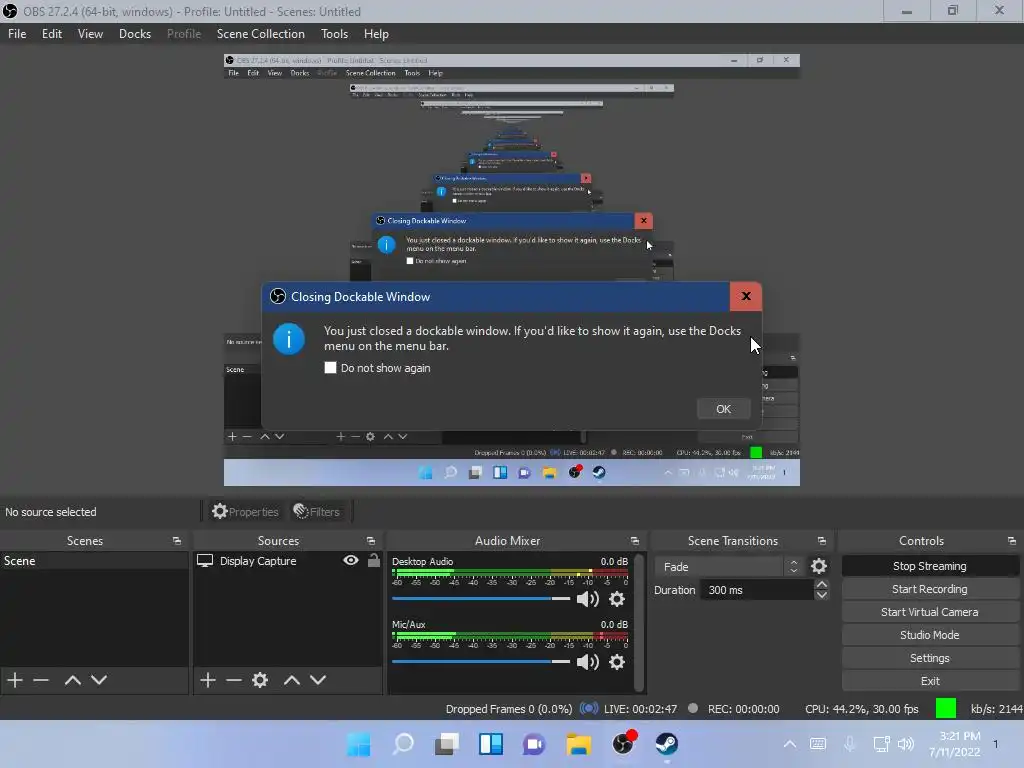Move source down in Sources panel

pyautogui.click(x=318, y=680)
